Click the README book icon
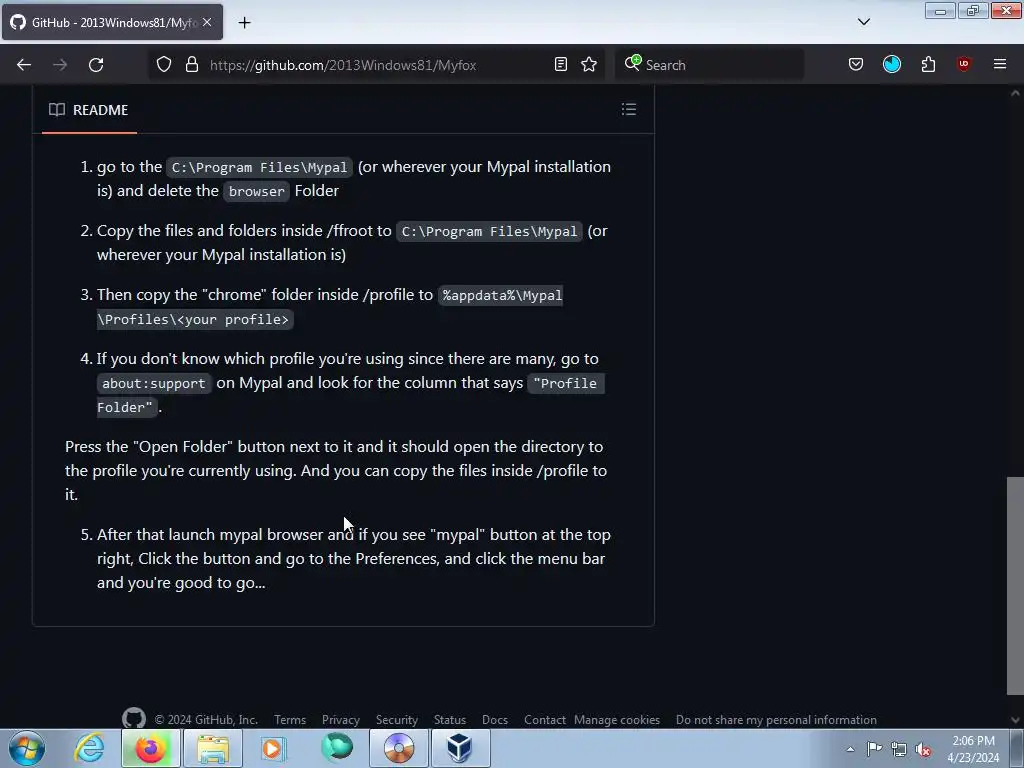This screenshot has height=768, width=1024. 57,110
